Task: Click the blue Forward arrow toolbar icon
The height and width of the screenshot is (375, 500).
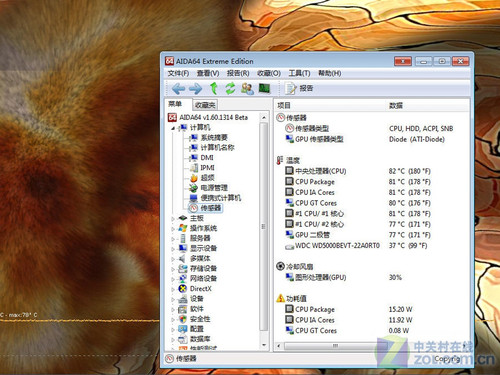Action: tap(195, 89)
